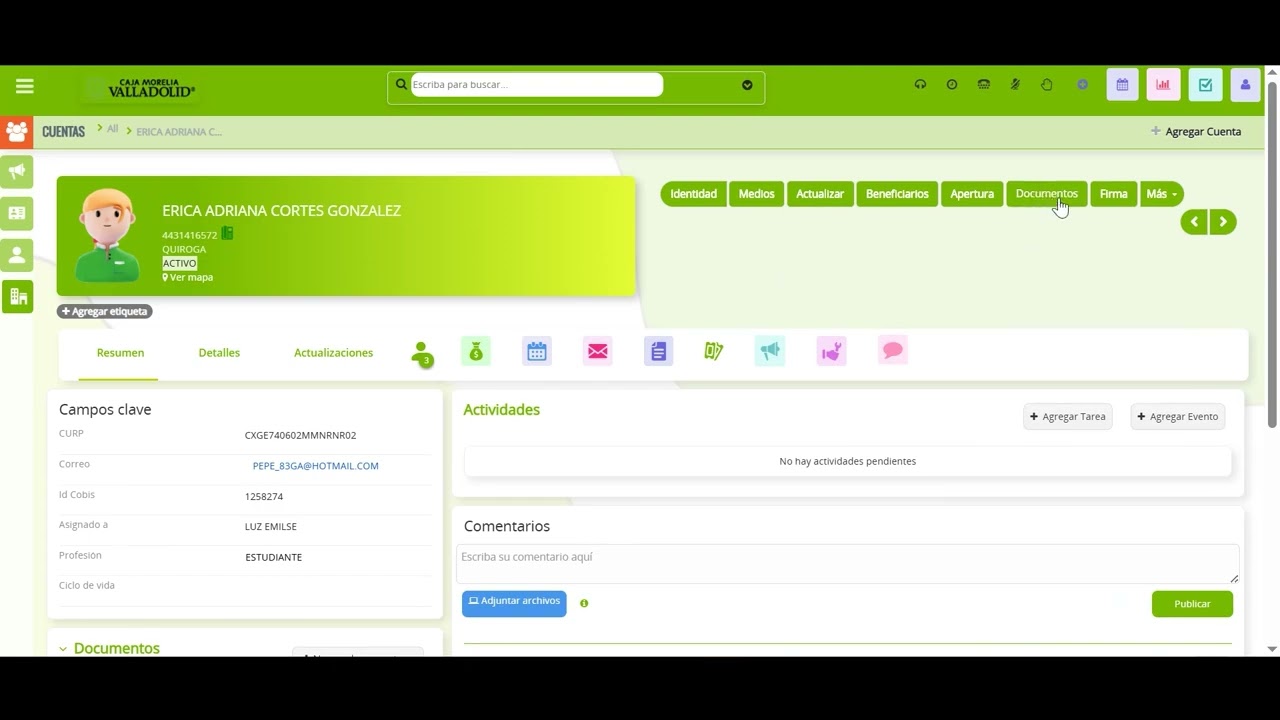
Task: Click the ACTIVO status label
Action: pos(180,264)
